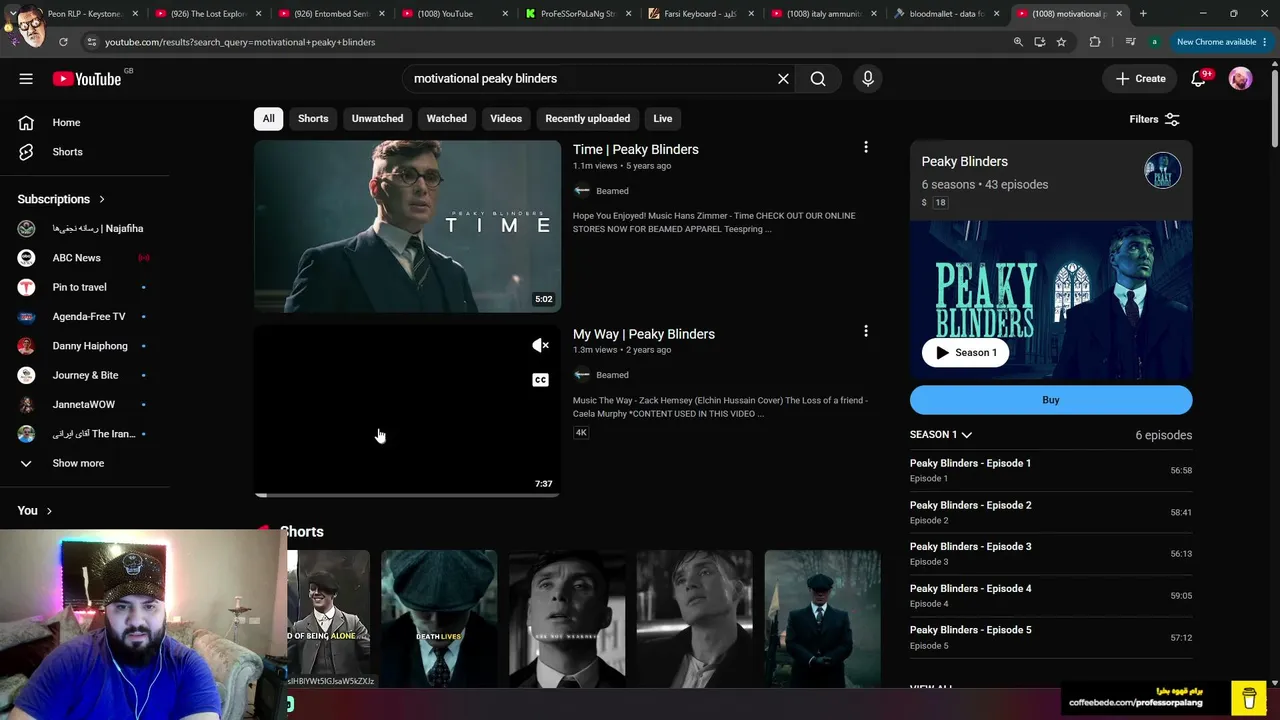Viewport: 1280px width, 720px height.
Task: Switch to the ProFeSSorPaLaNg tab
Action: coord(578,14)
